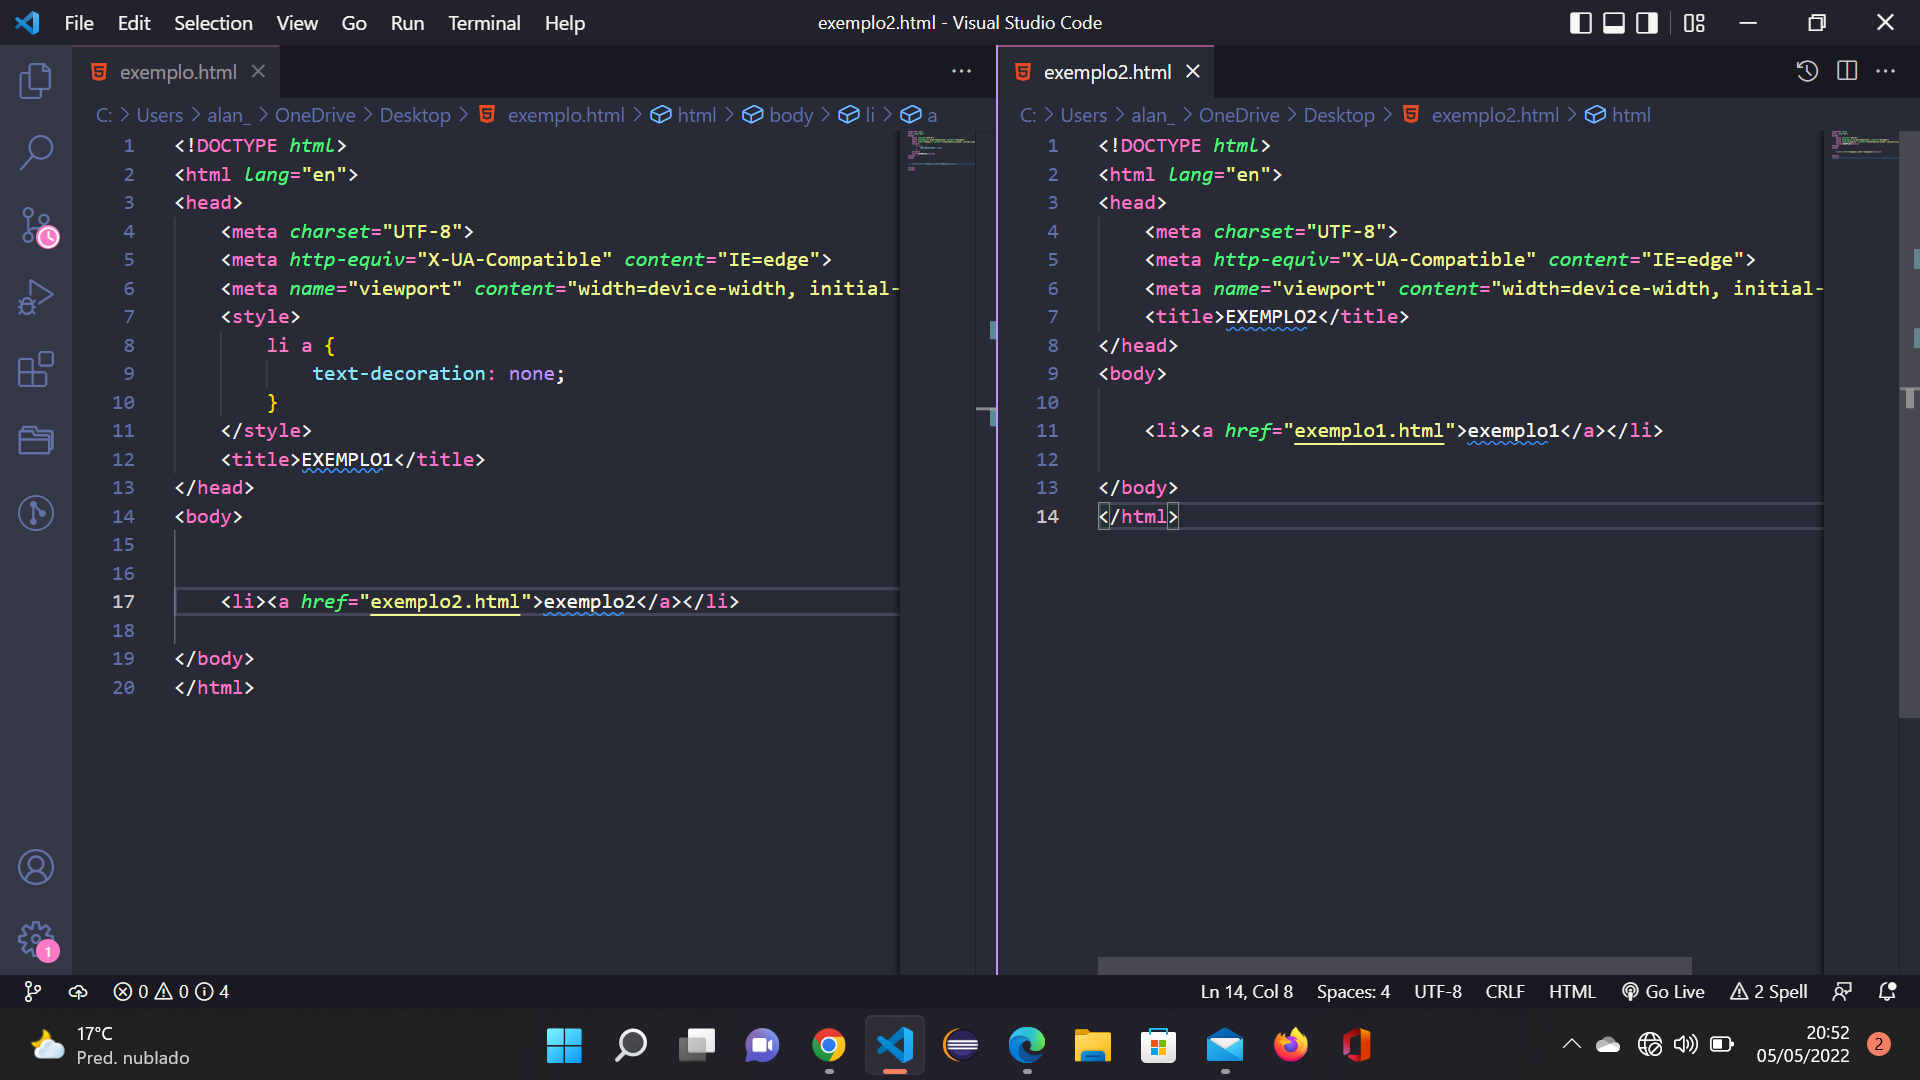Open the Run and Debug view
Viewport: 1920px width, 1080px height.
[36, 298]
